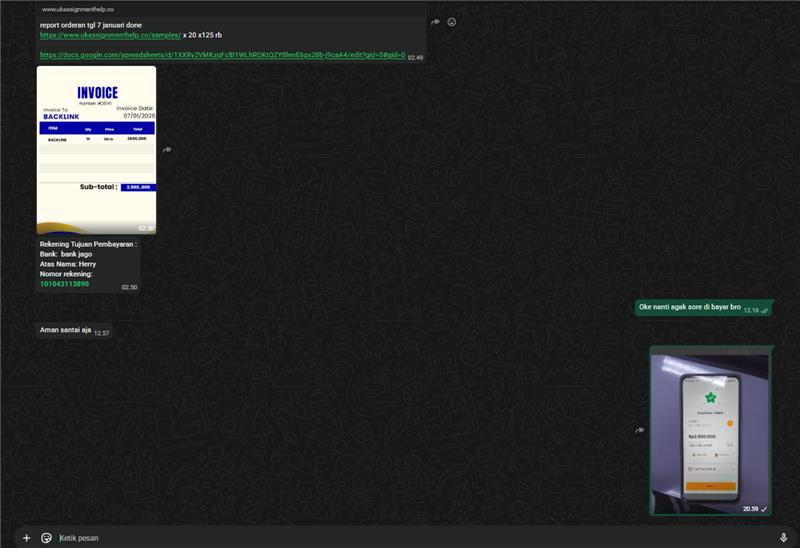The height and width of the screenshot is (548, 800).
Task: Click the 20.59 timestamp on payment photo
Action: [750, 509]
